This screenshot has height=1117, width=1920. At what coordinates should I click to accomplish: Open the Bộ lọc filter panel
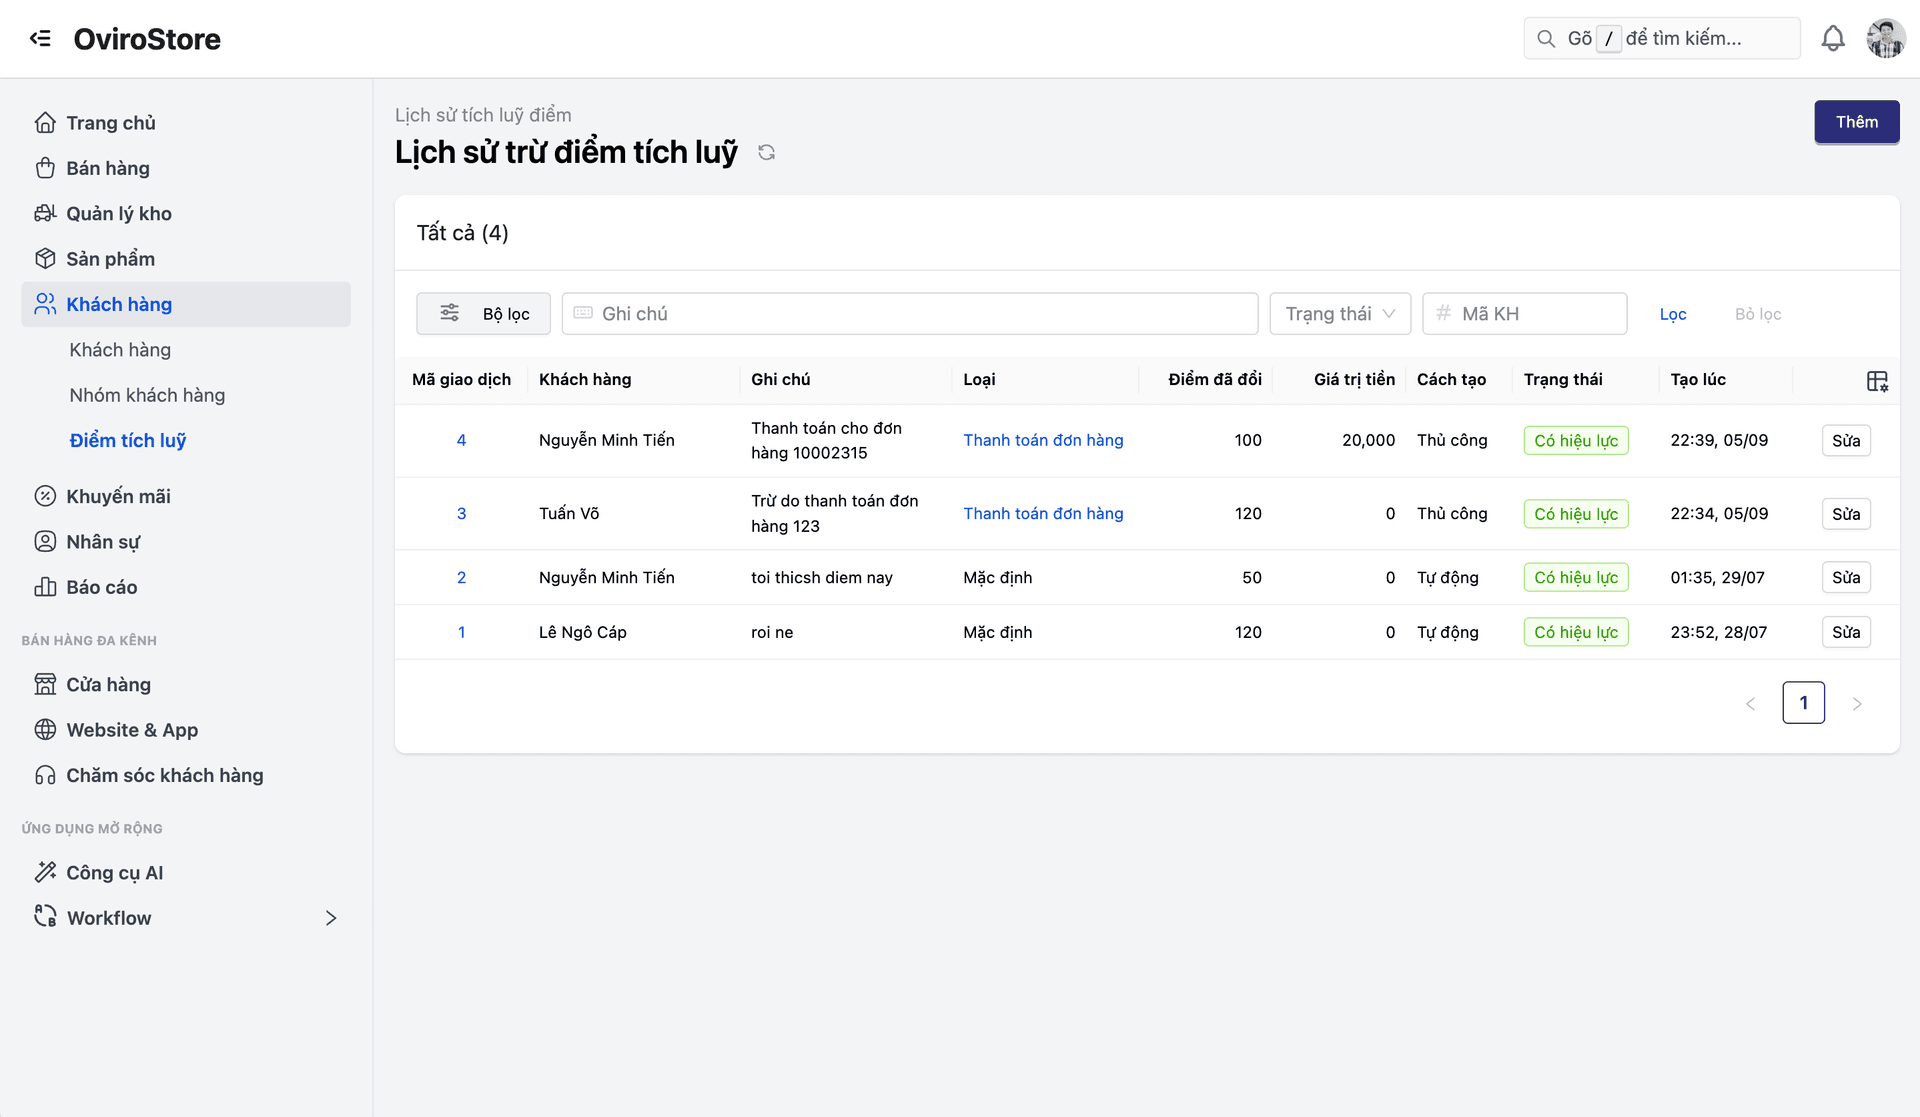point(483,314)
